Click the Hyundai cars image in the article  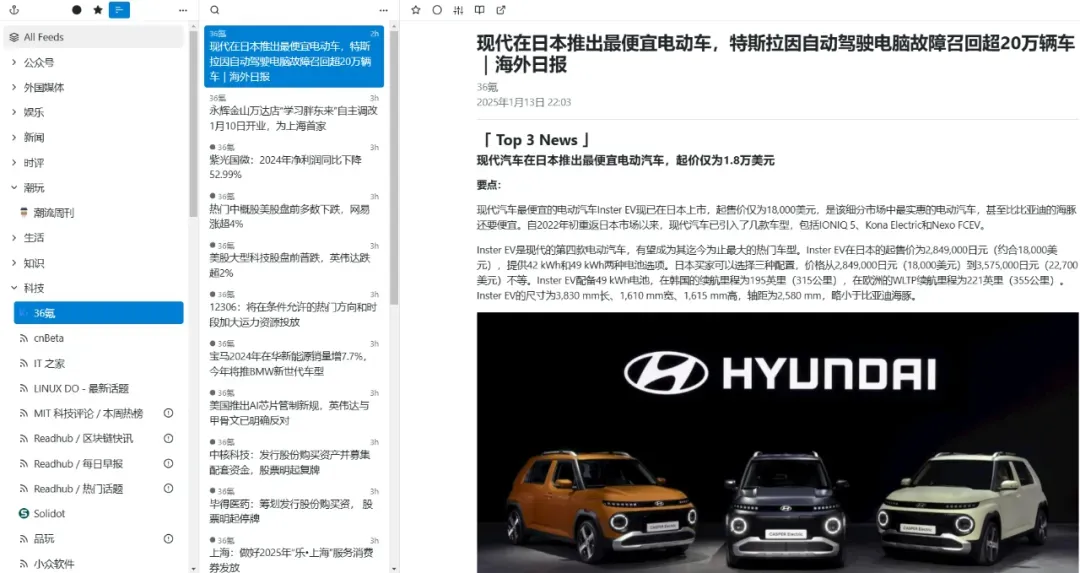pyautogui.click(x=778, y=442)
